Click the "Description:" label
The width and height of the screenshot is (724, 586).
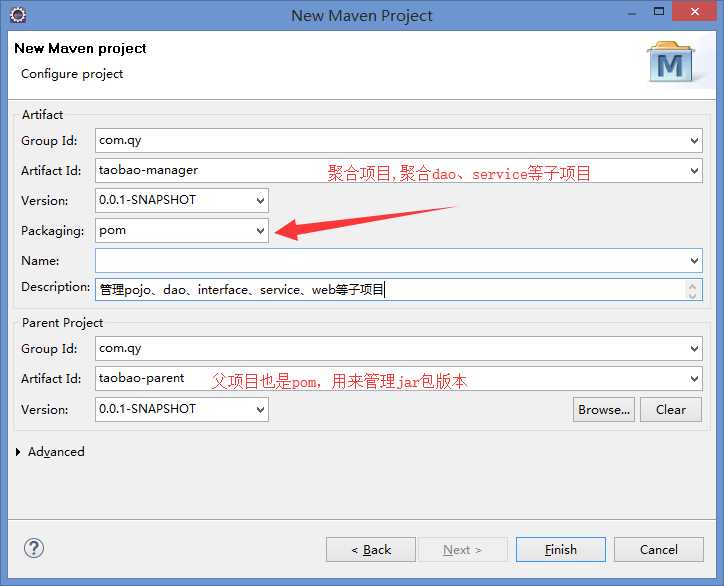(55, 287)
